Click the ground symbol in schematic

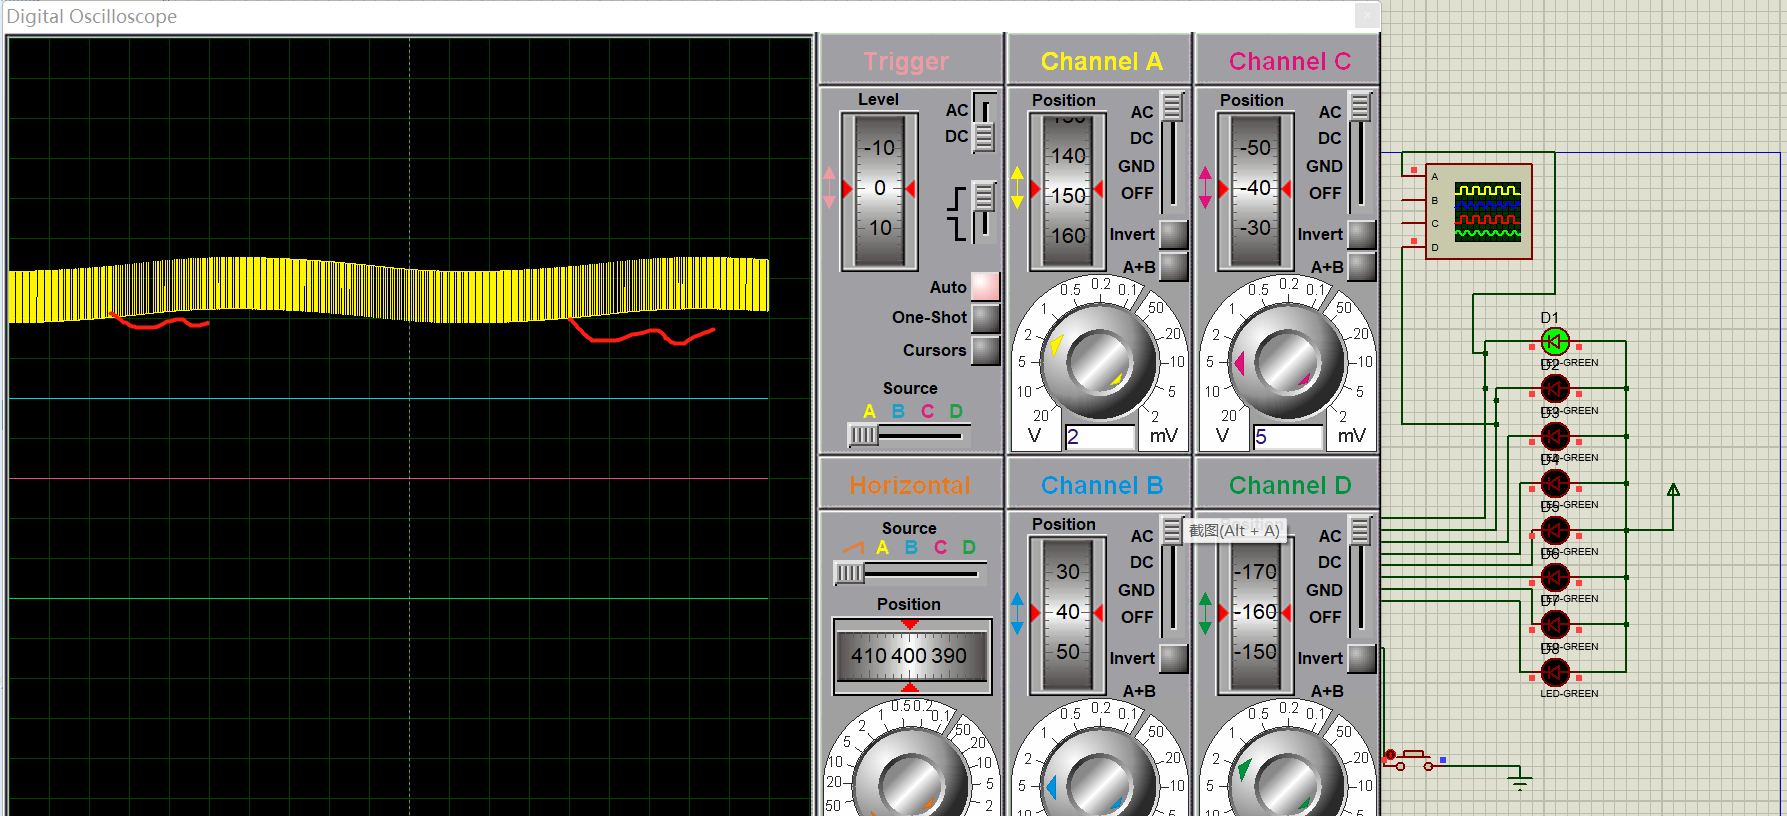[1520, 781]
